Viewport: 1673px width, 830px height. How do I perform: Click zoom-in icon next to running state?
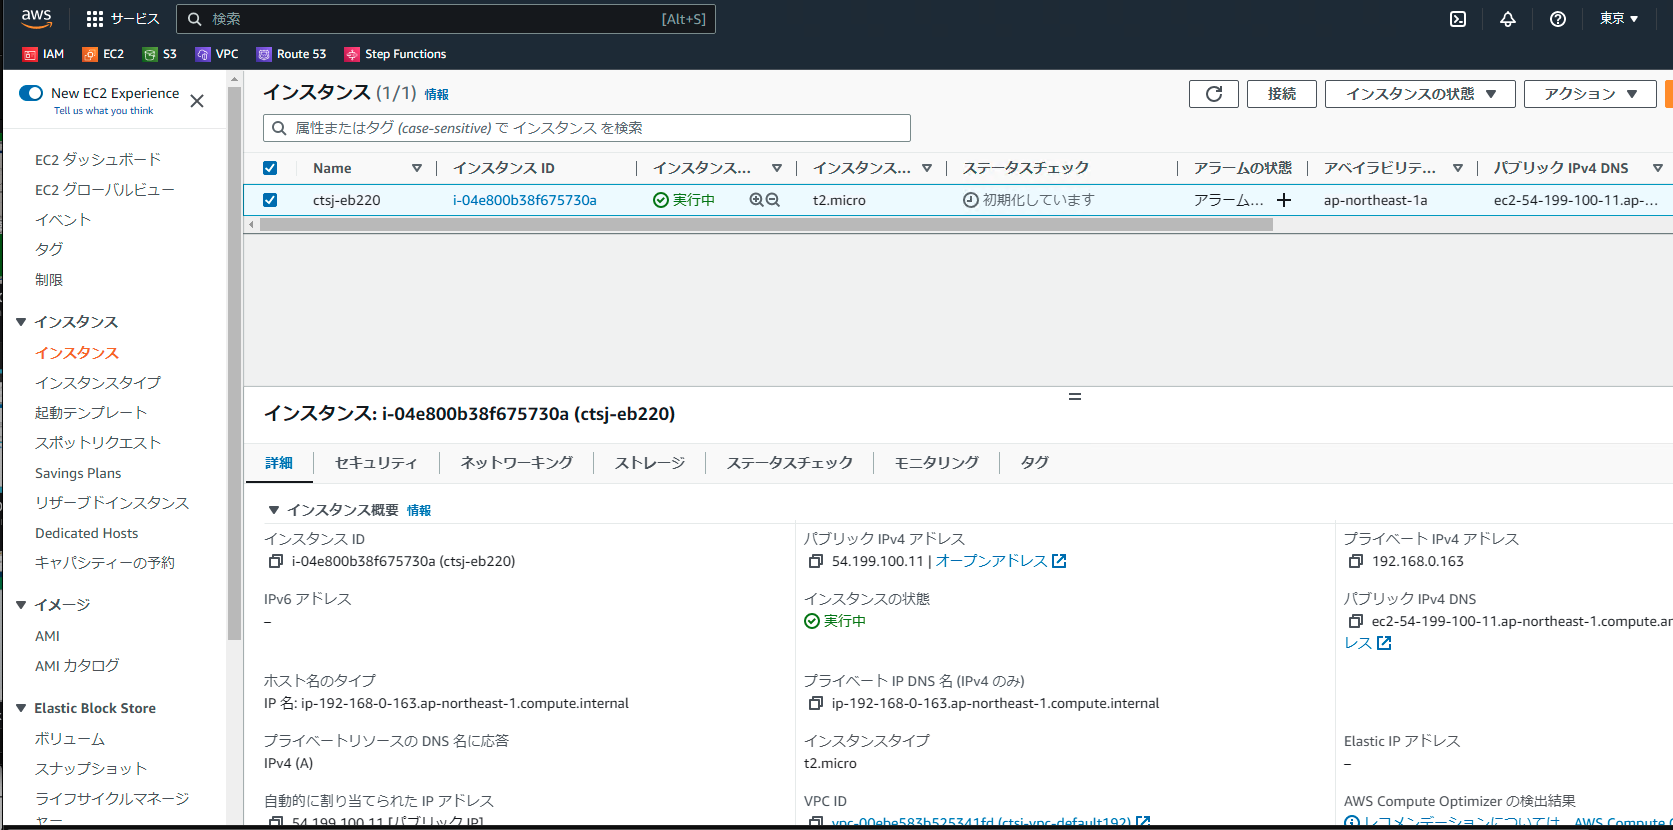[757, 200]
